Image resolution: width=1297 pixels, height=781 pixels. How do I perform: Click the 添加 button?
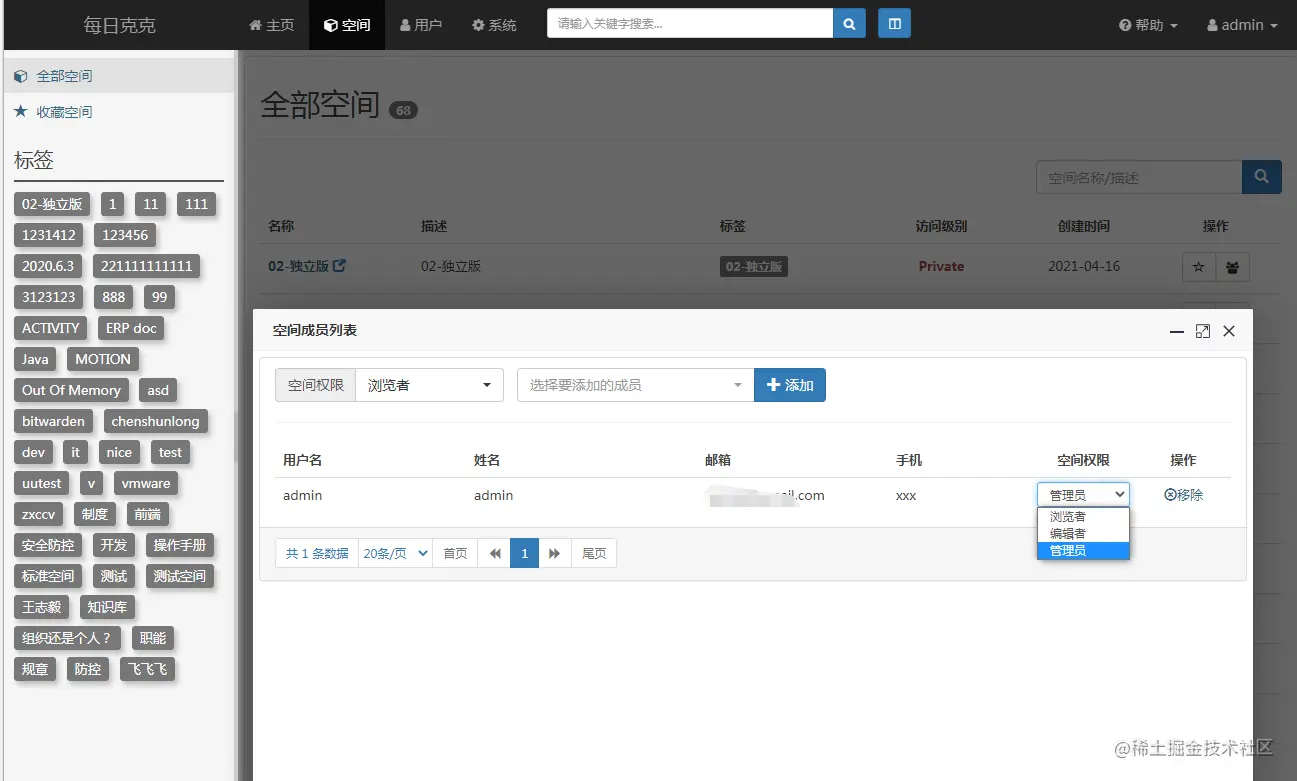[790, 385]
